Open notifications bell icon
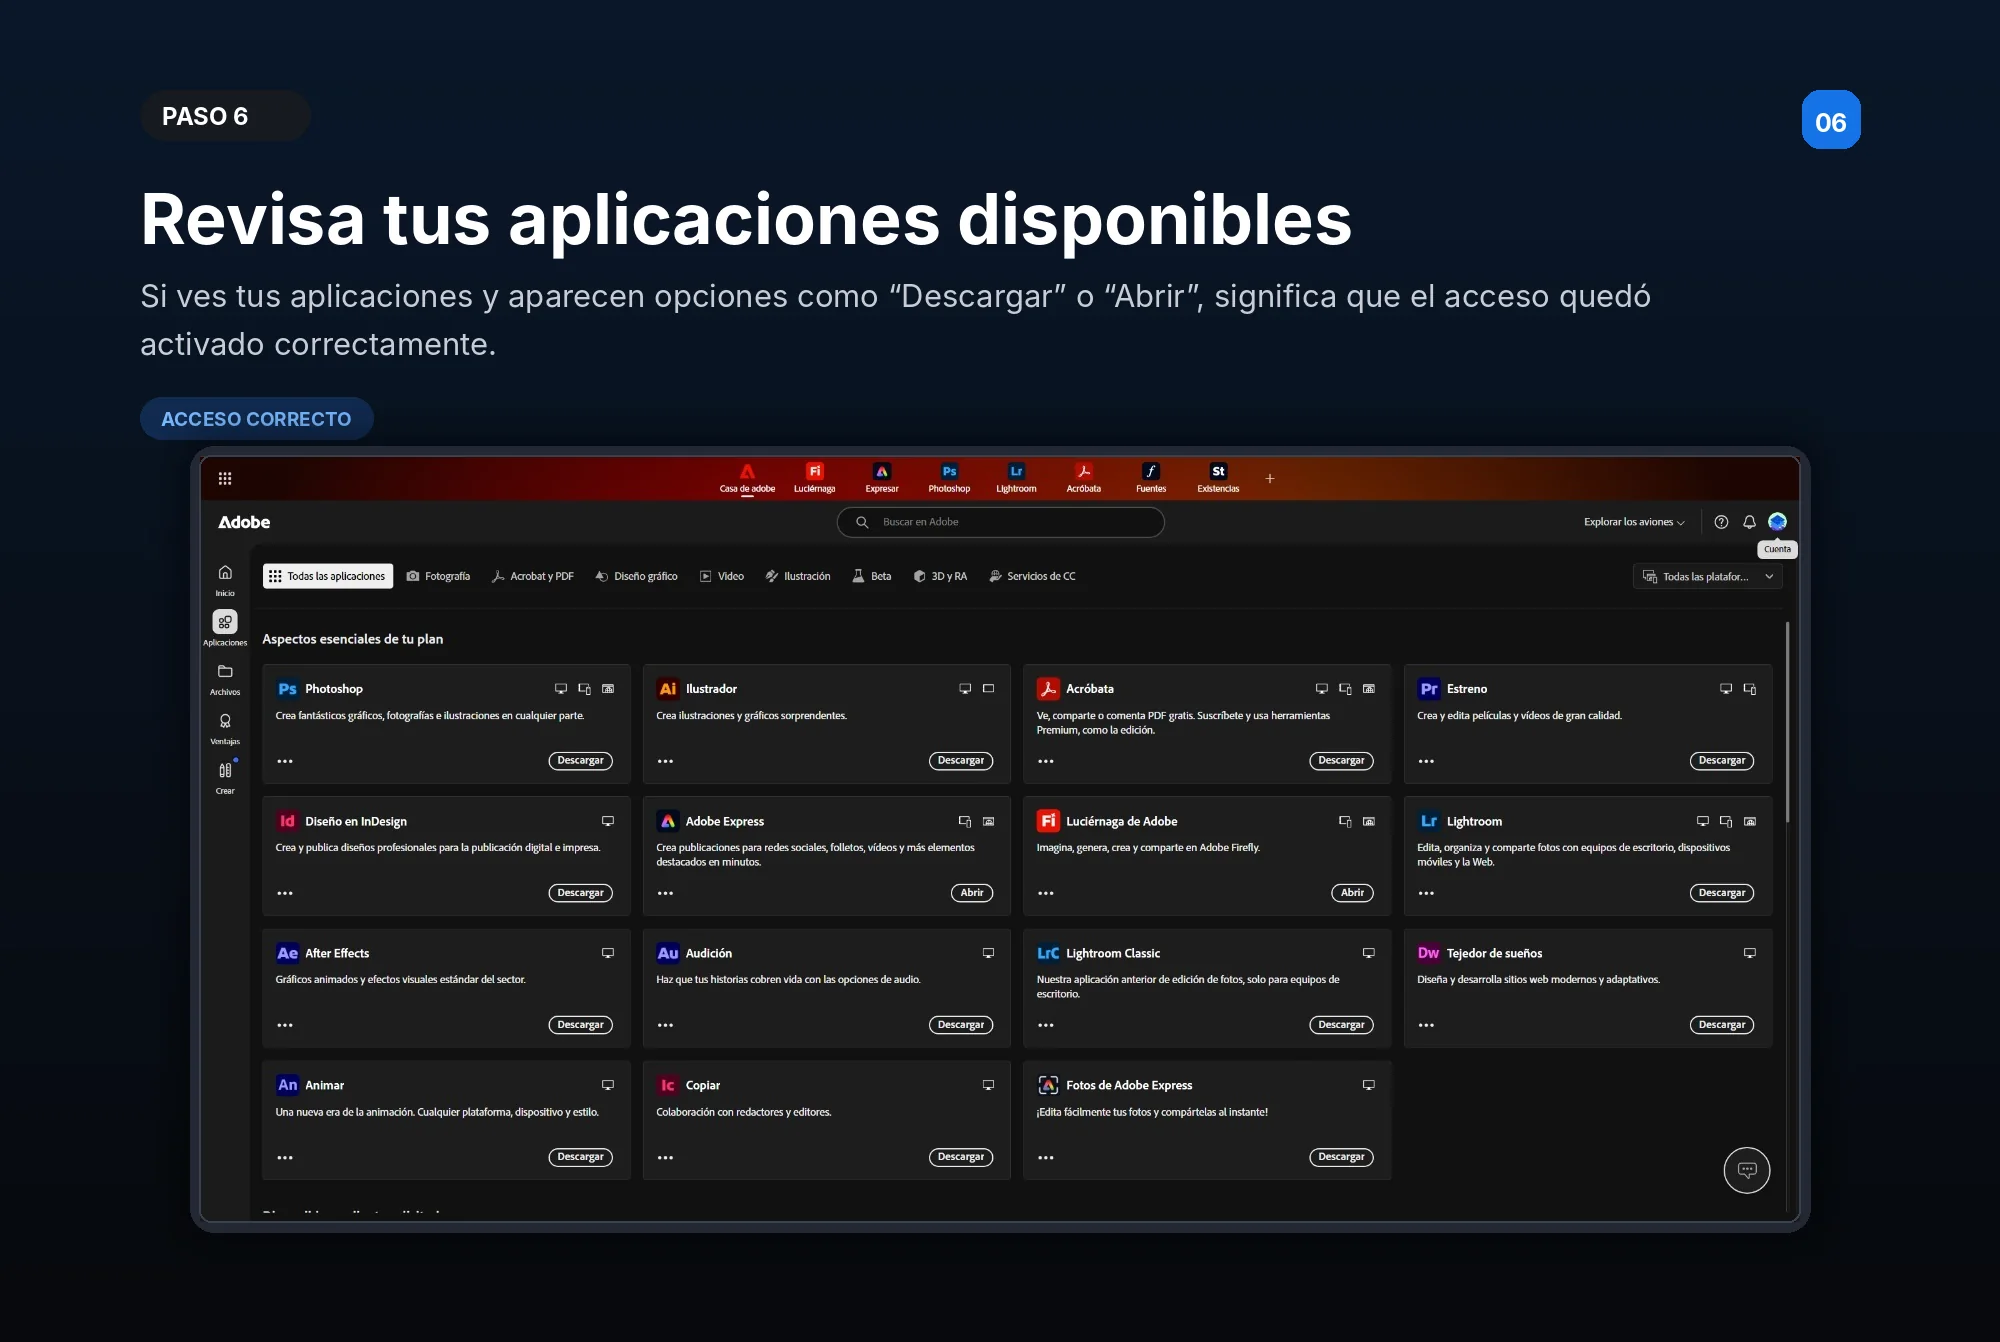Image resolution: width=2000 pixels, height=1342 pixels. coord(1749,522)
